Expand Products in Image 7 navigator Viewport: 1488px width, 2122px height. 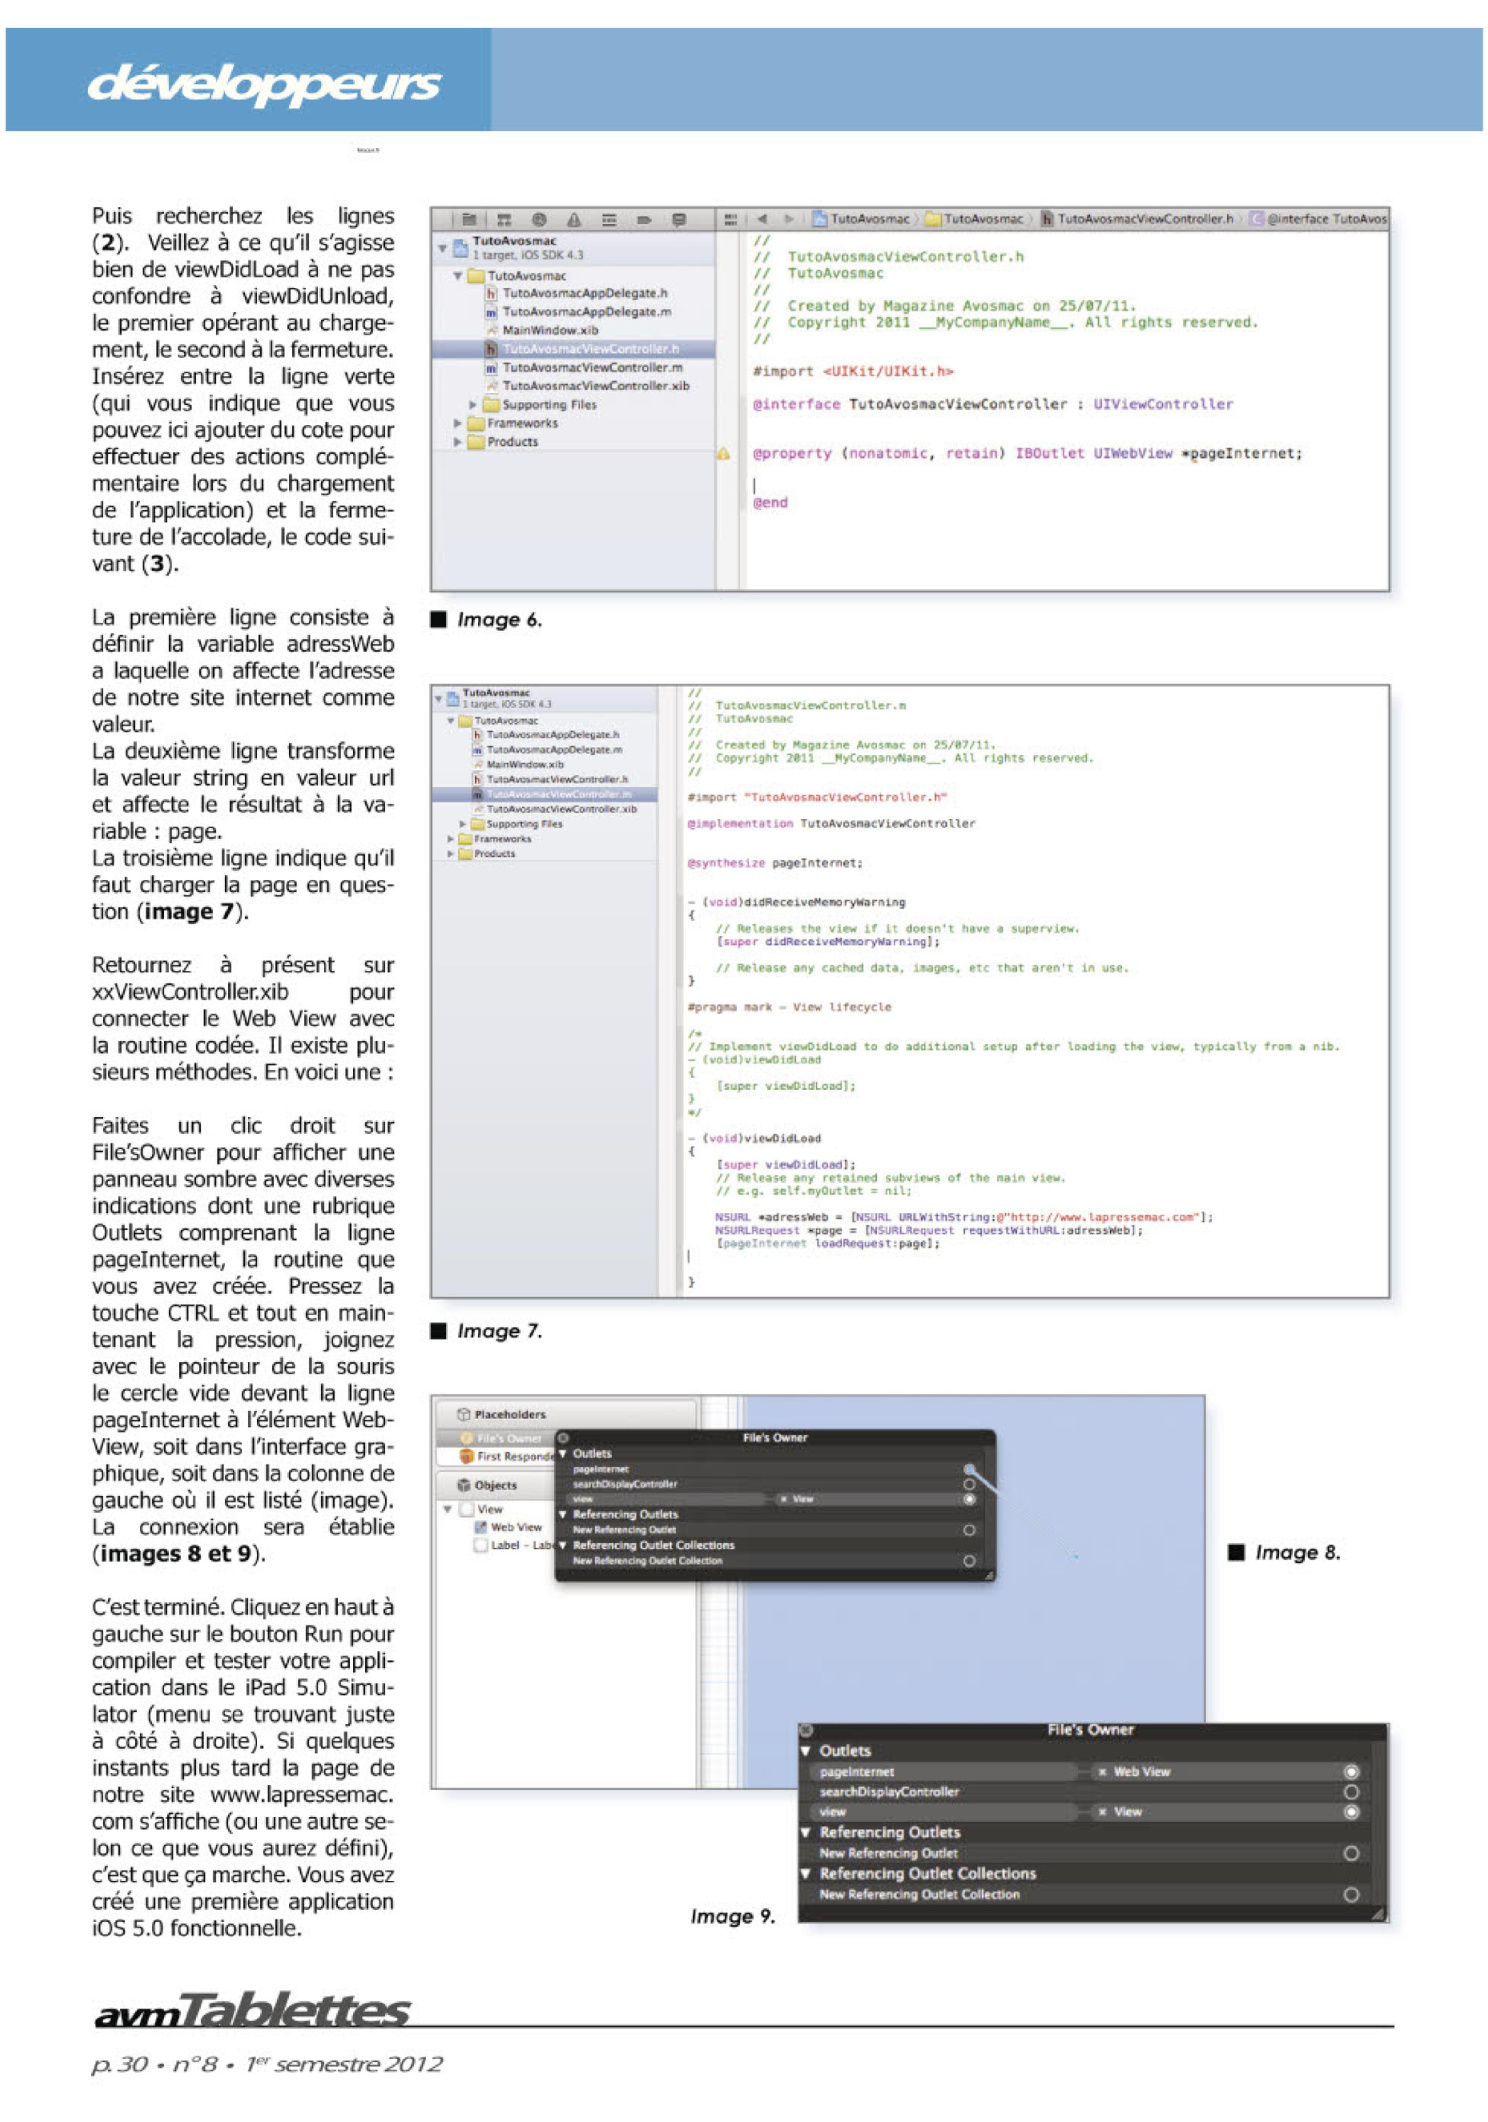450,854
